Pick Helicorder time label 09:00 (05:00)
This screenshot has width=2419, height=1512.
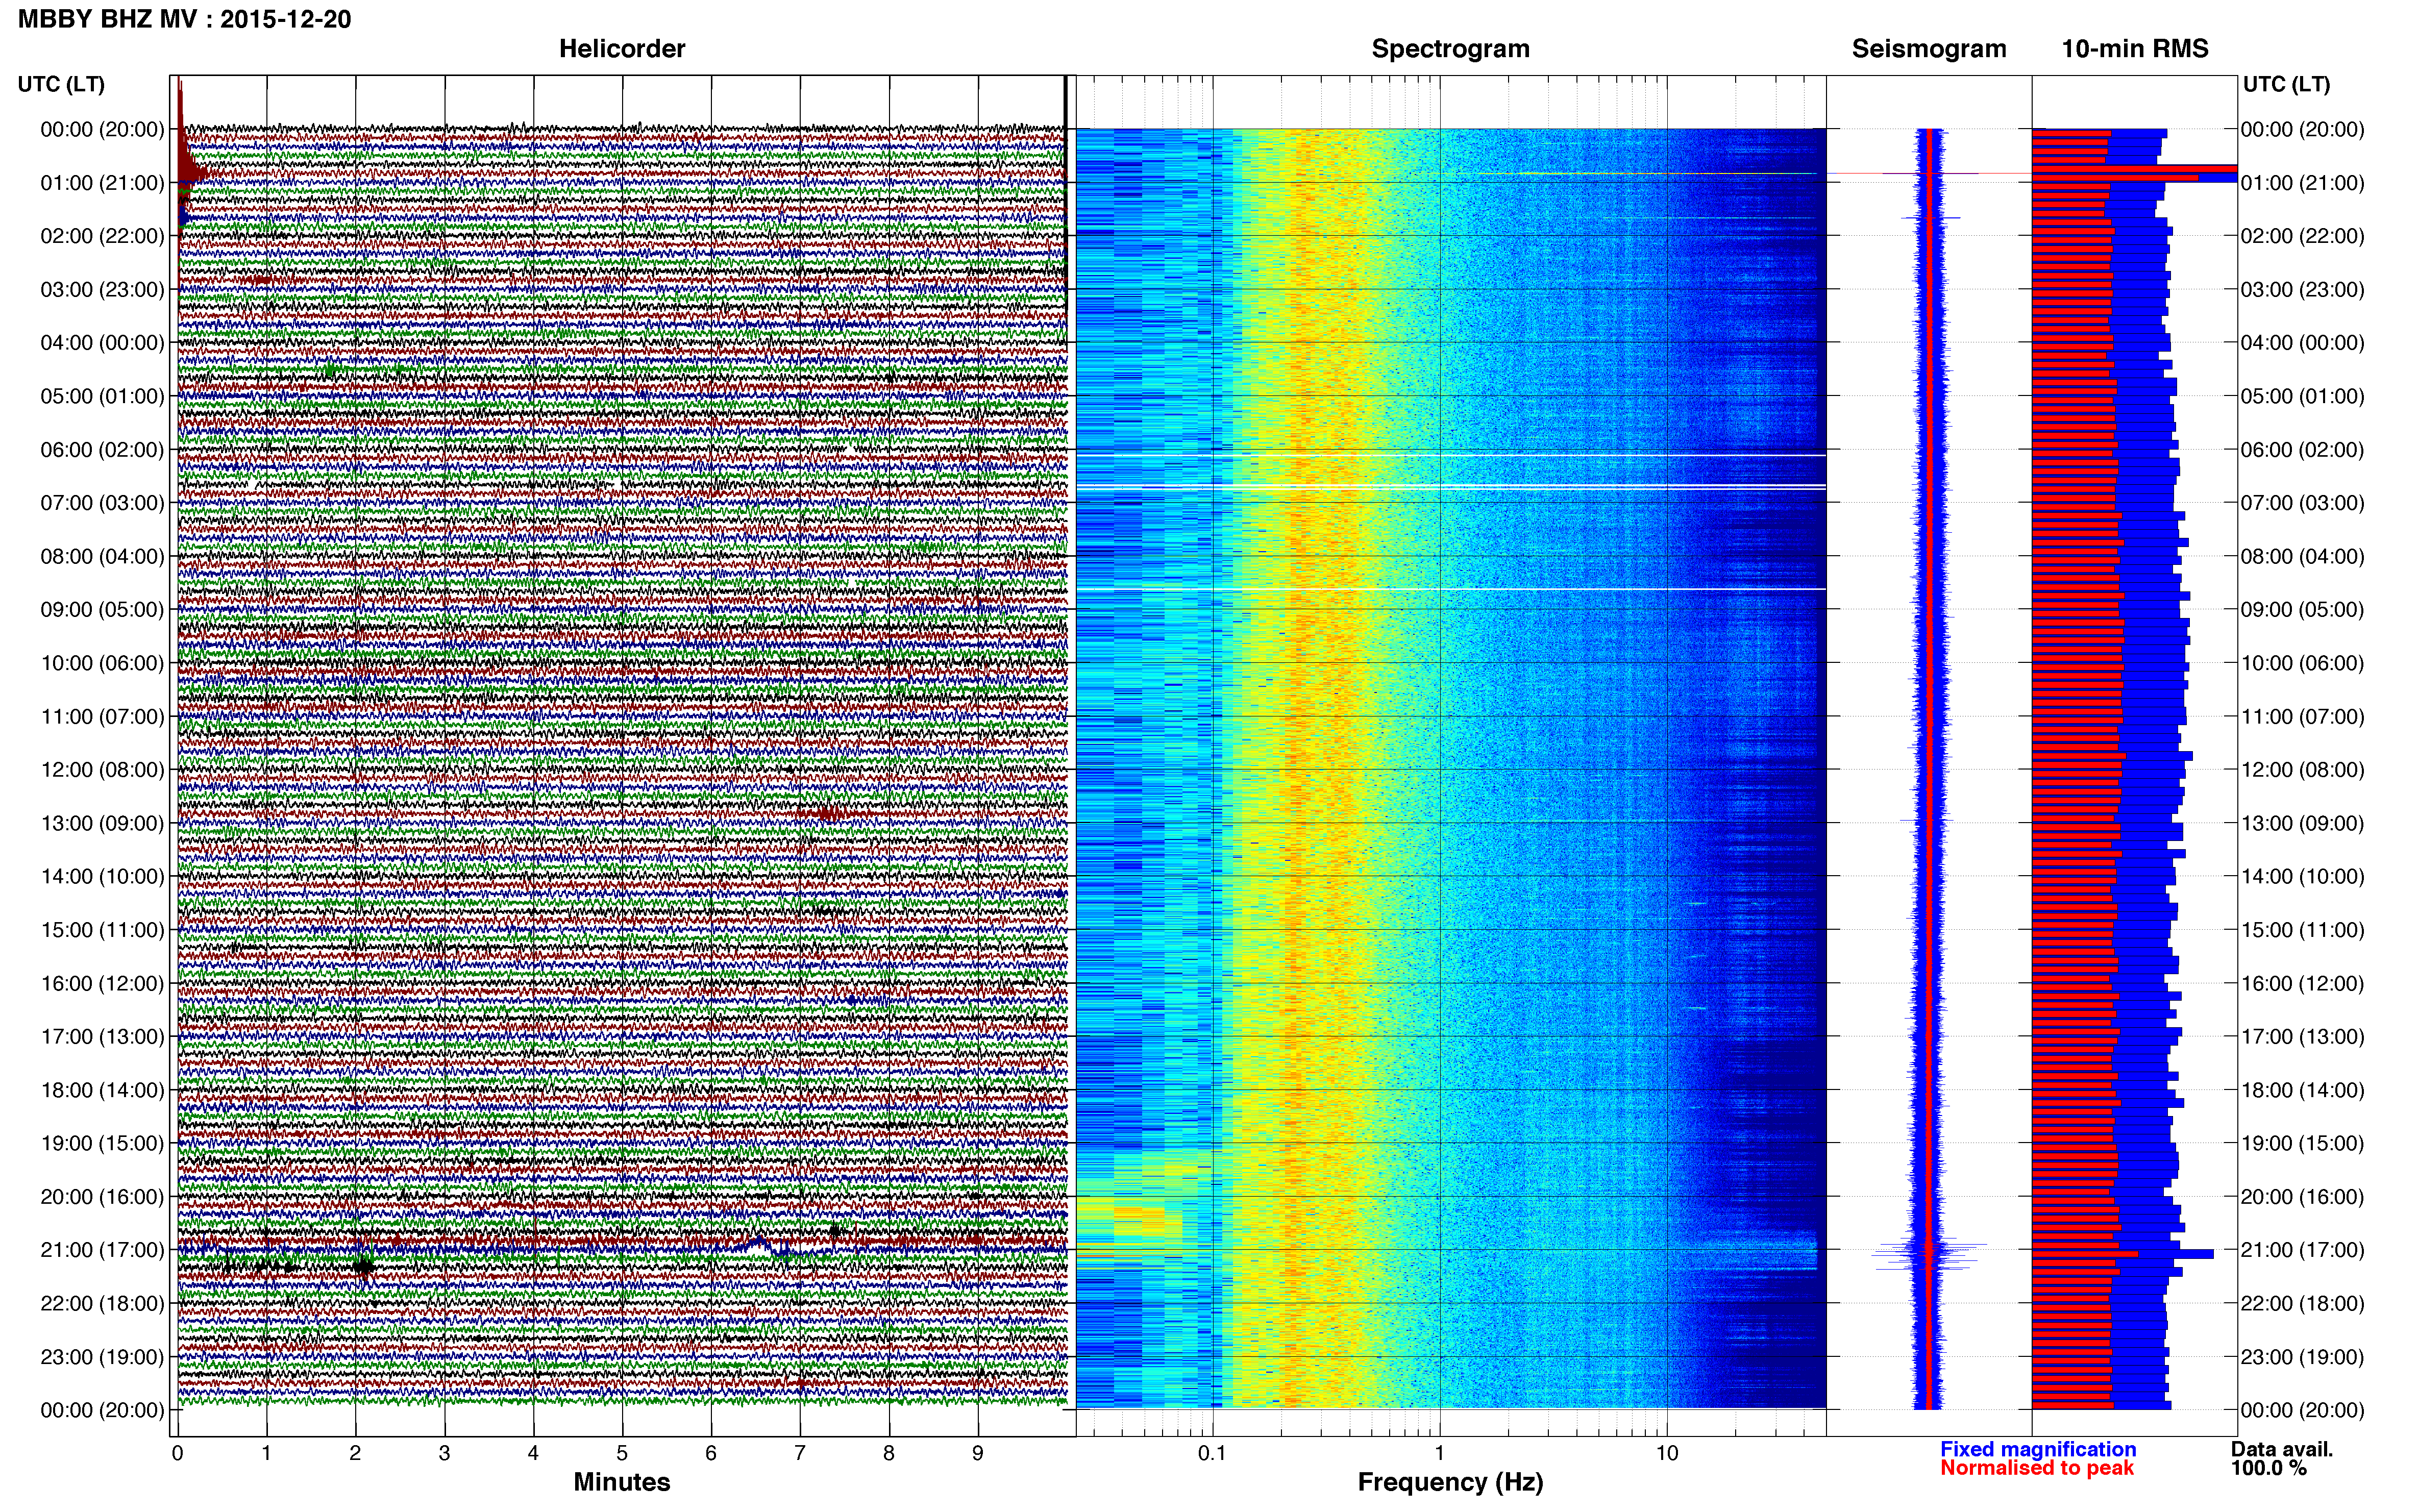point(102,610)
